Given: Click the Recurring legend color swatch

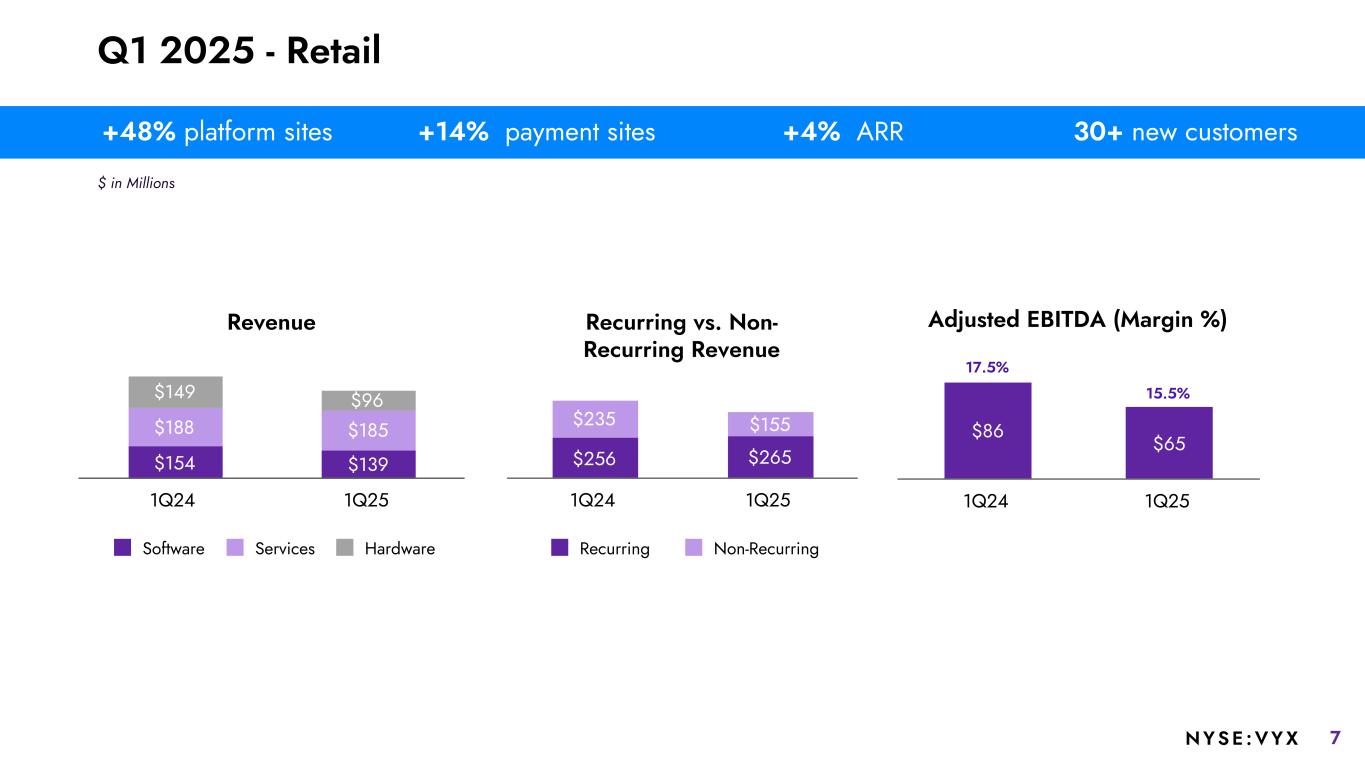Looking at the screenshot, I should pyautogui.click(x=560, y=548).
